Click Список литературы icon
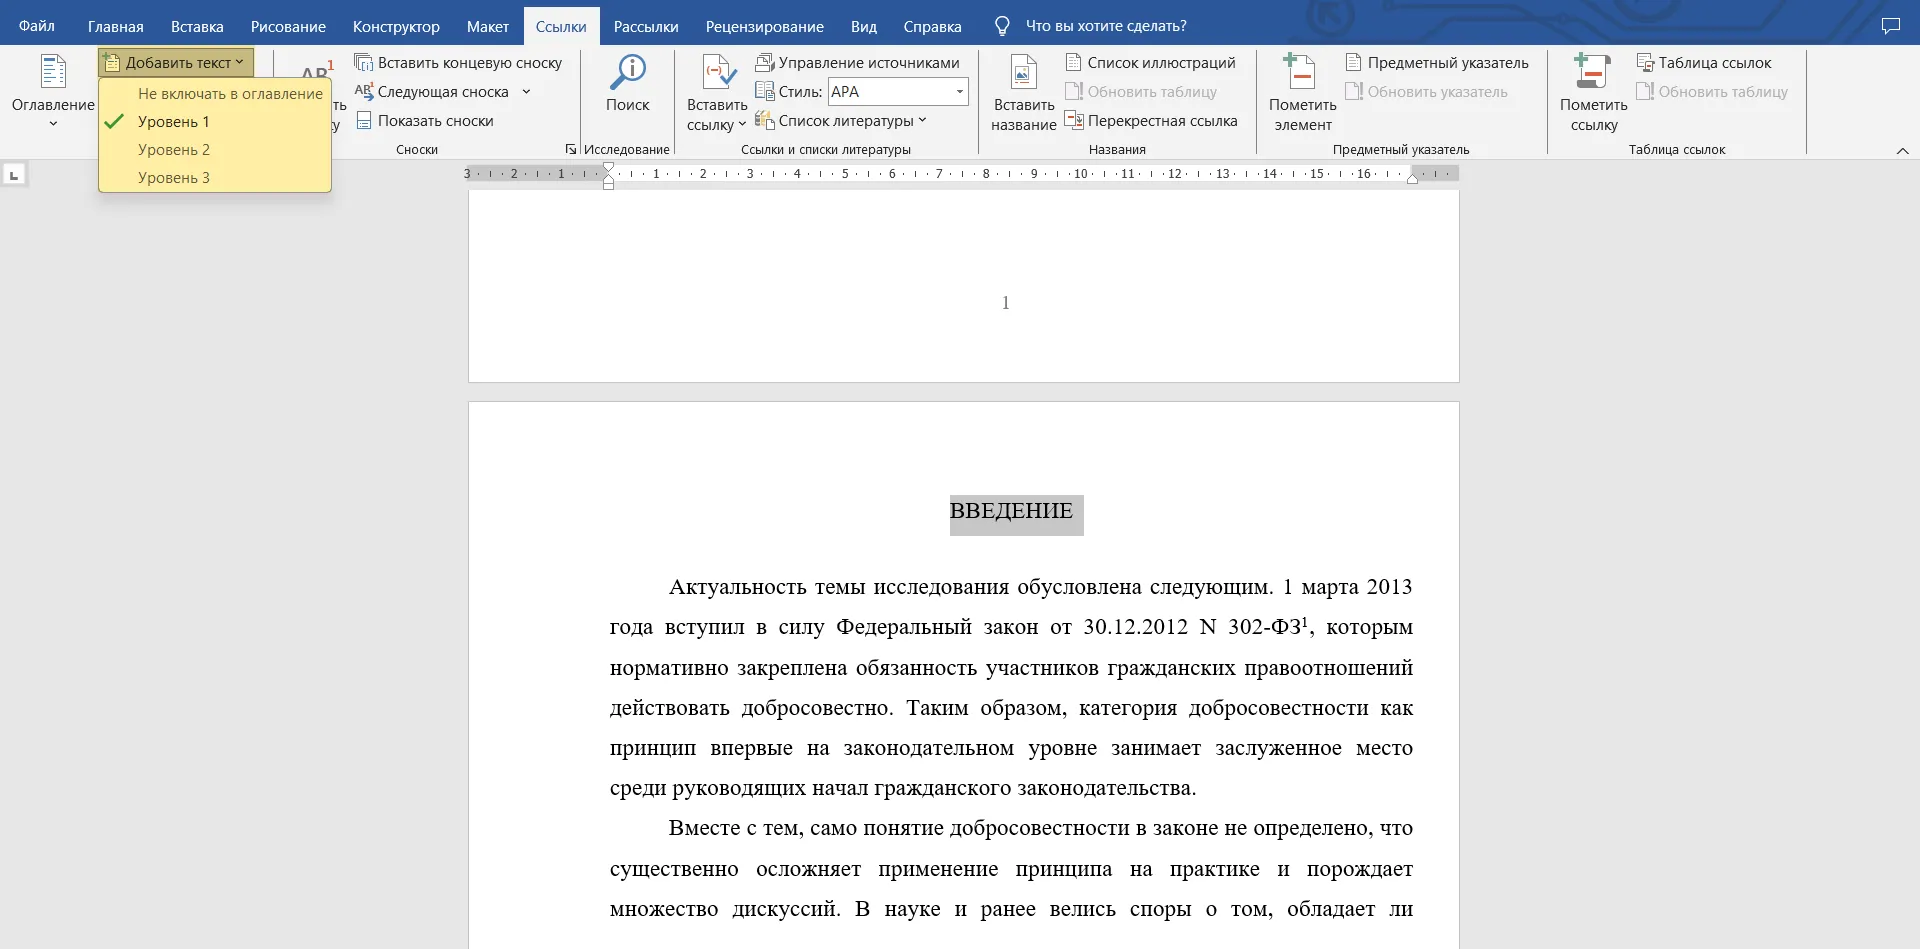Viewport: 1920px width, 949px height. (x=765, y=120)
